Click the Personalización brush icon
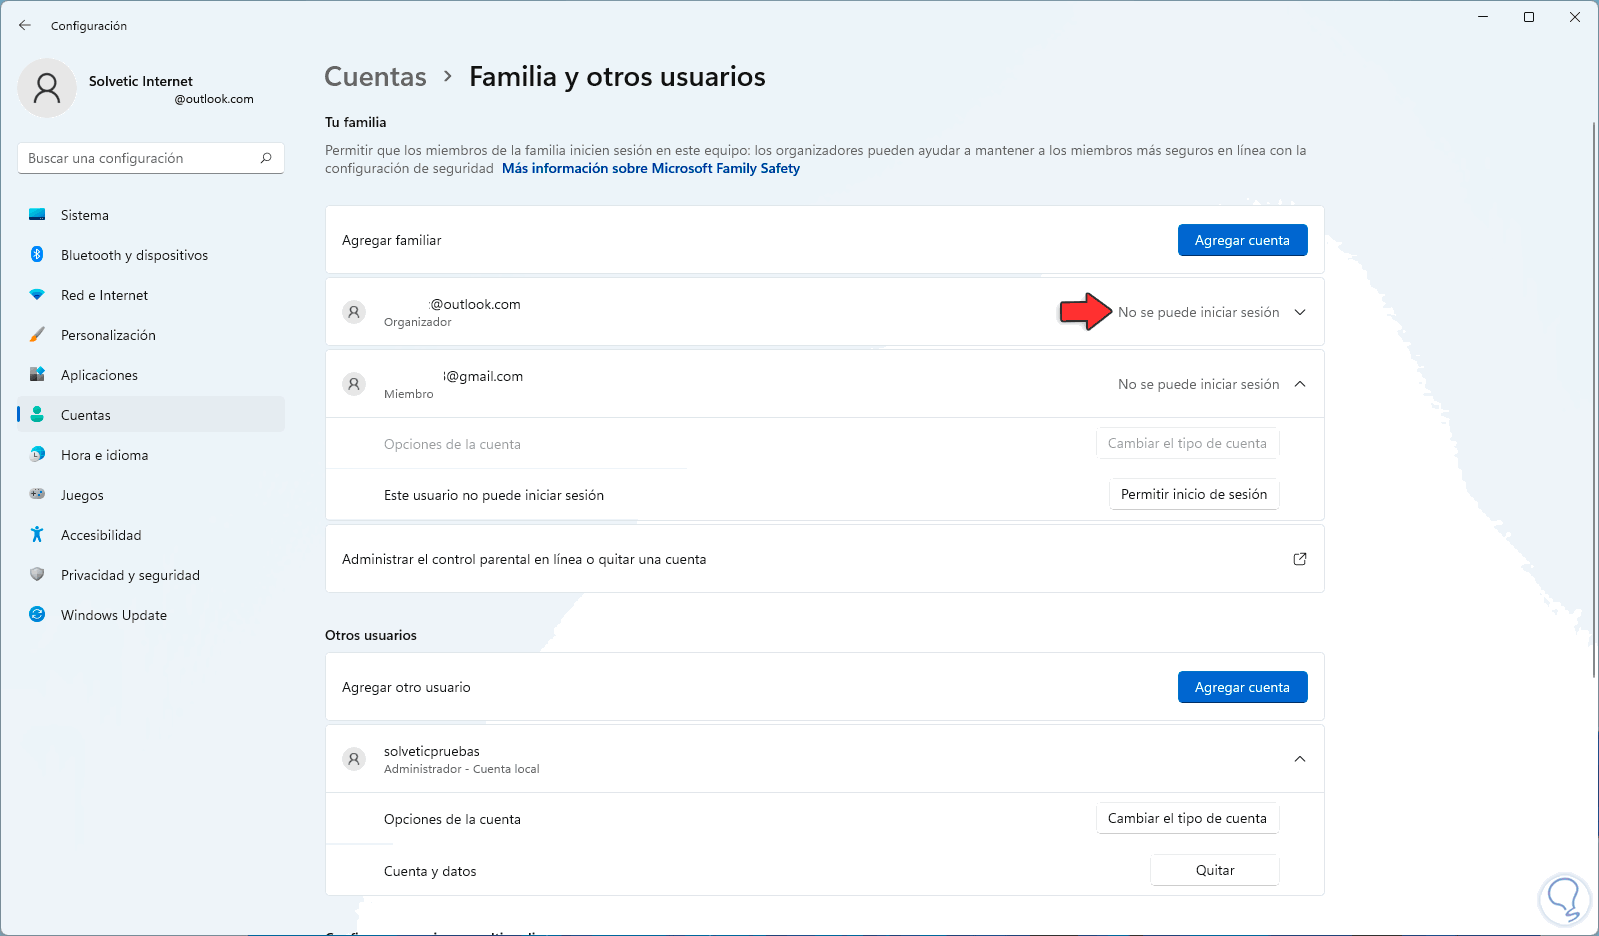1599x936 pixels. (37, 335)
